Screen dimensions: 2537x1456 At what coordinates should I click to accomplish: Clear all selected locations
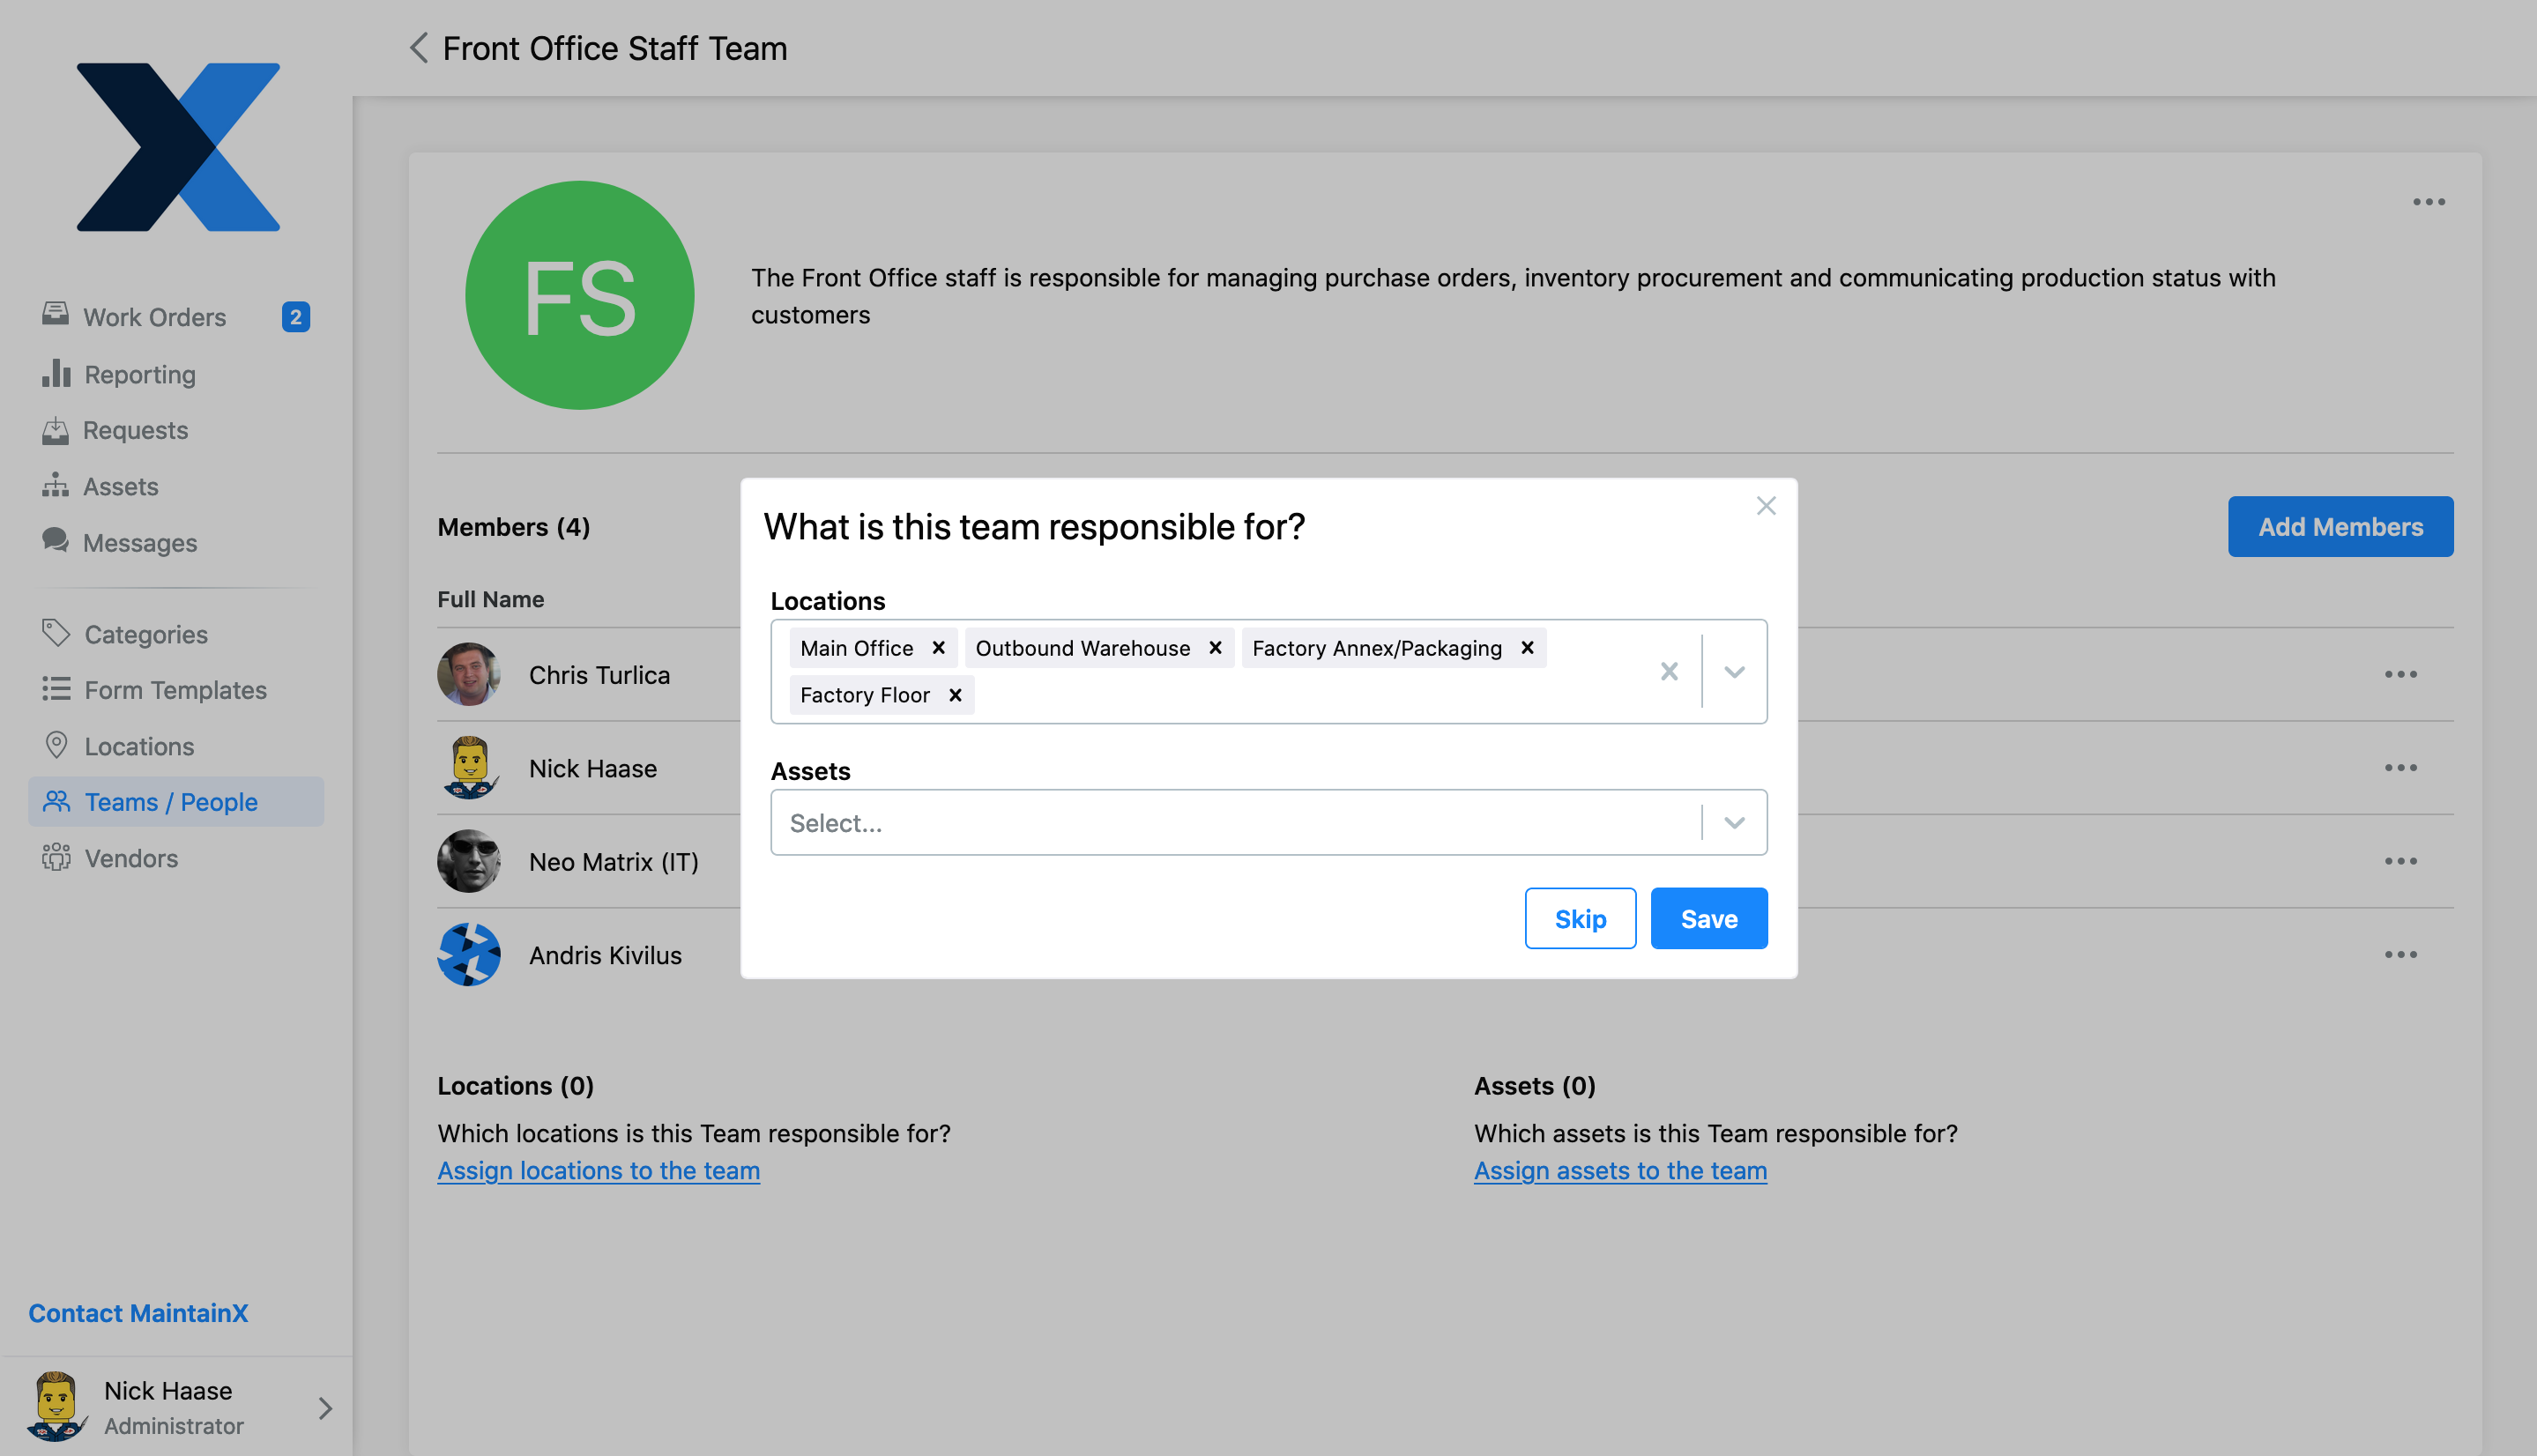1669,671
